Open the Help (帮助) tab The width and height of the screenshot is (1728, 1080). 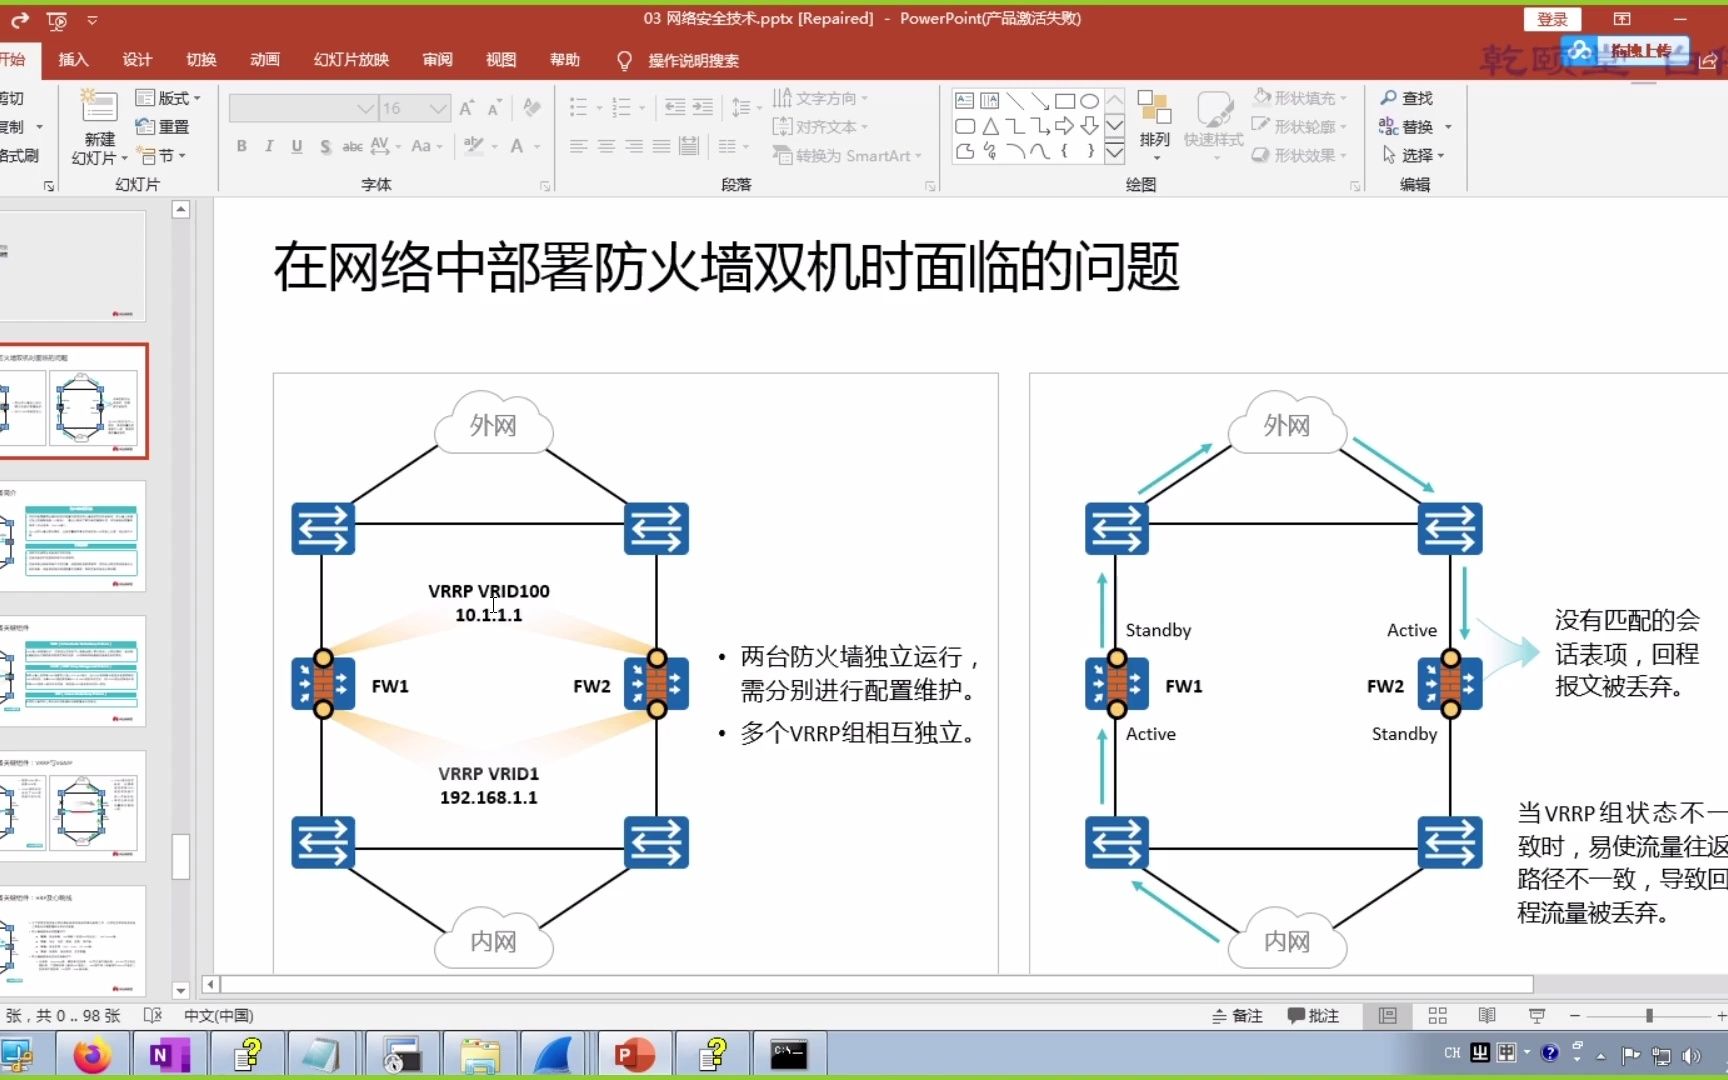[565, 60]
